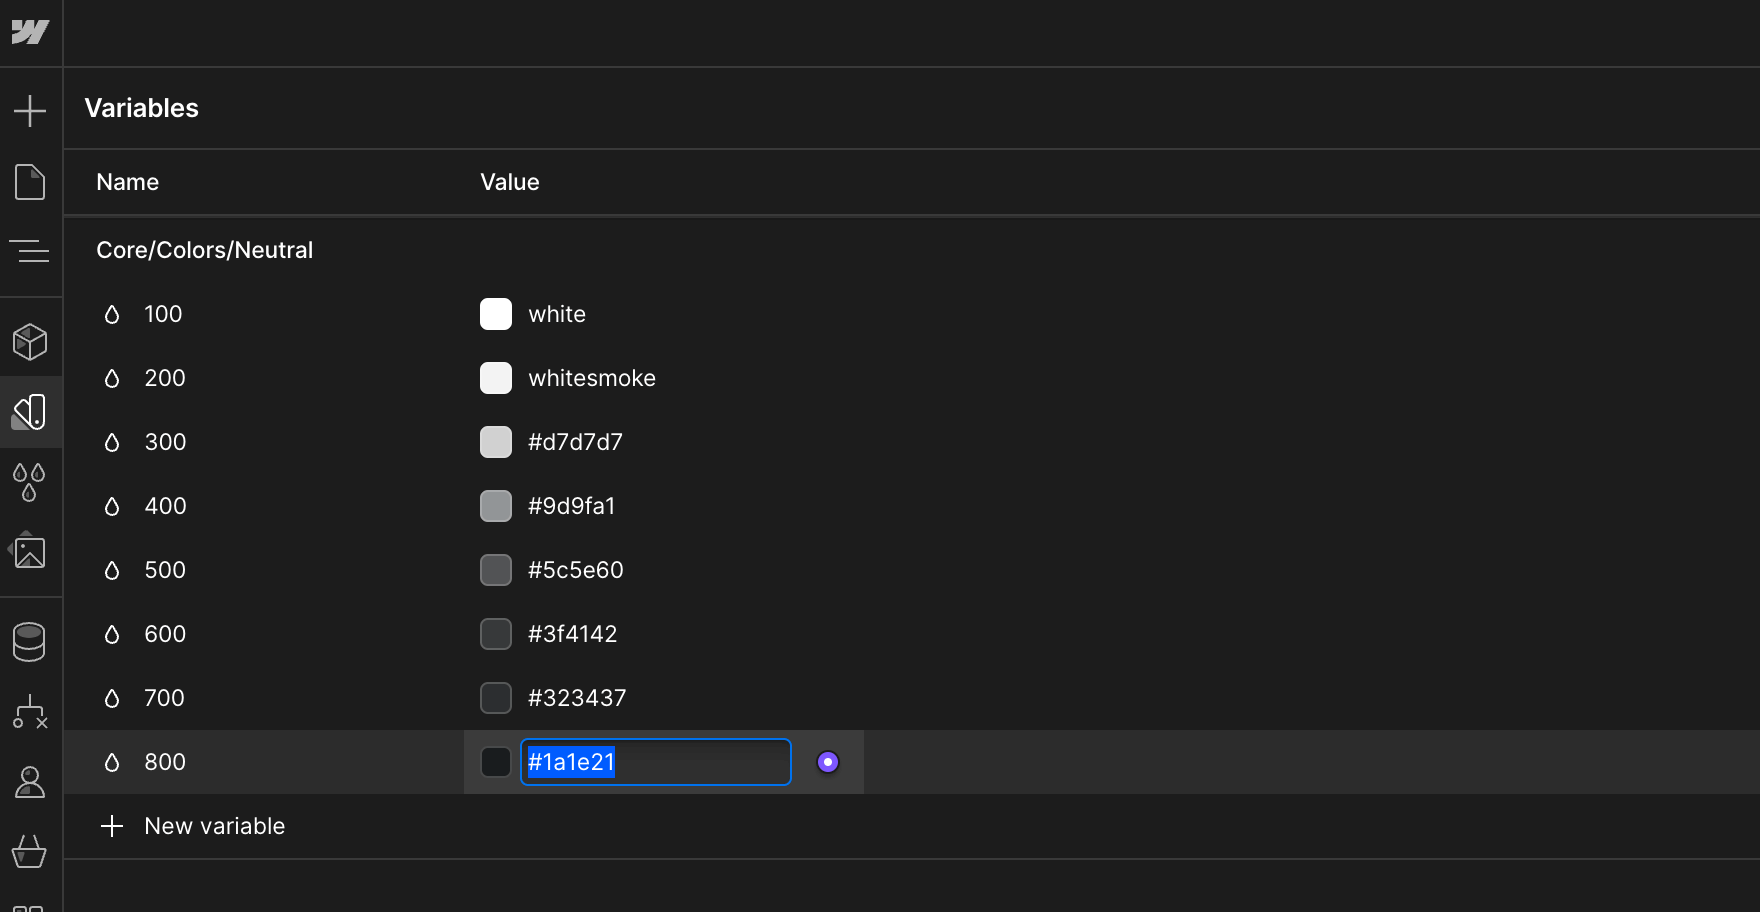Screen dimensions: 1760x912
Task: Open the Variables panel icon
Action: tap(31, 412)
